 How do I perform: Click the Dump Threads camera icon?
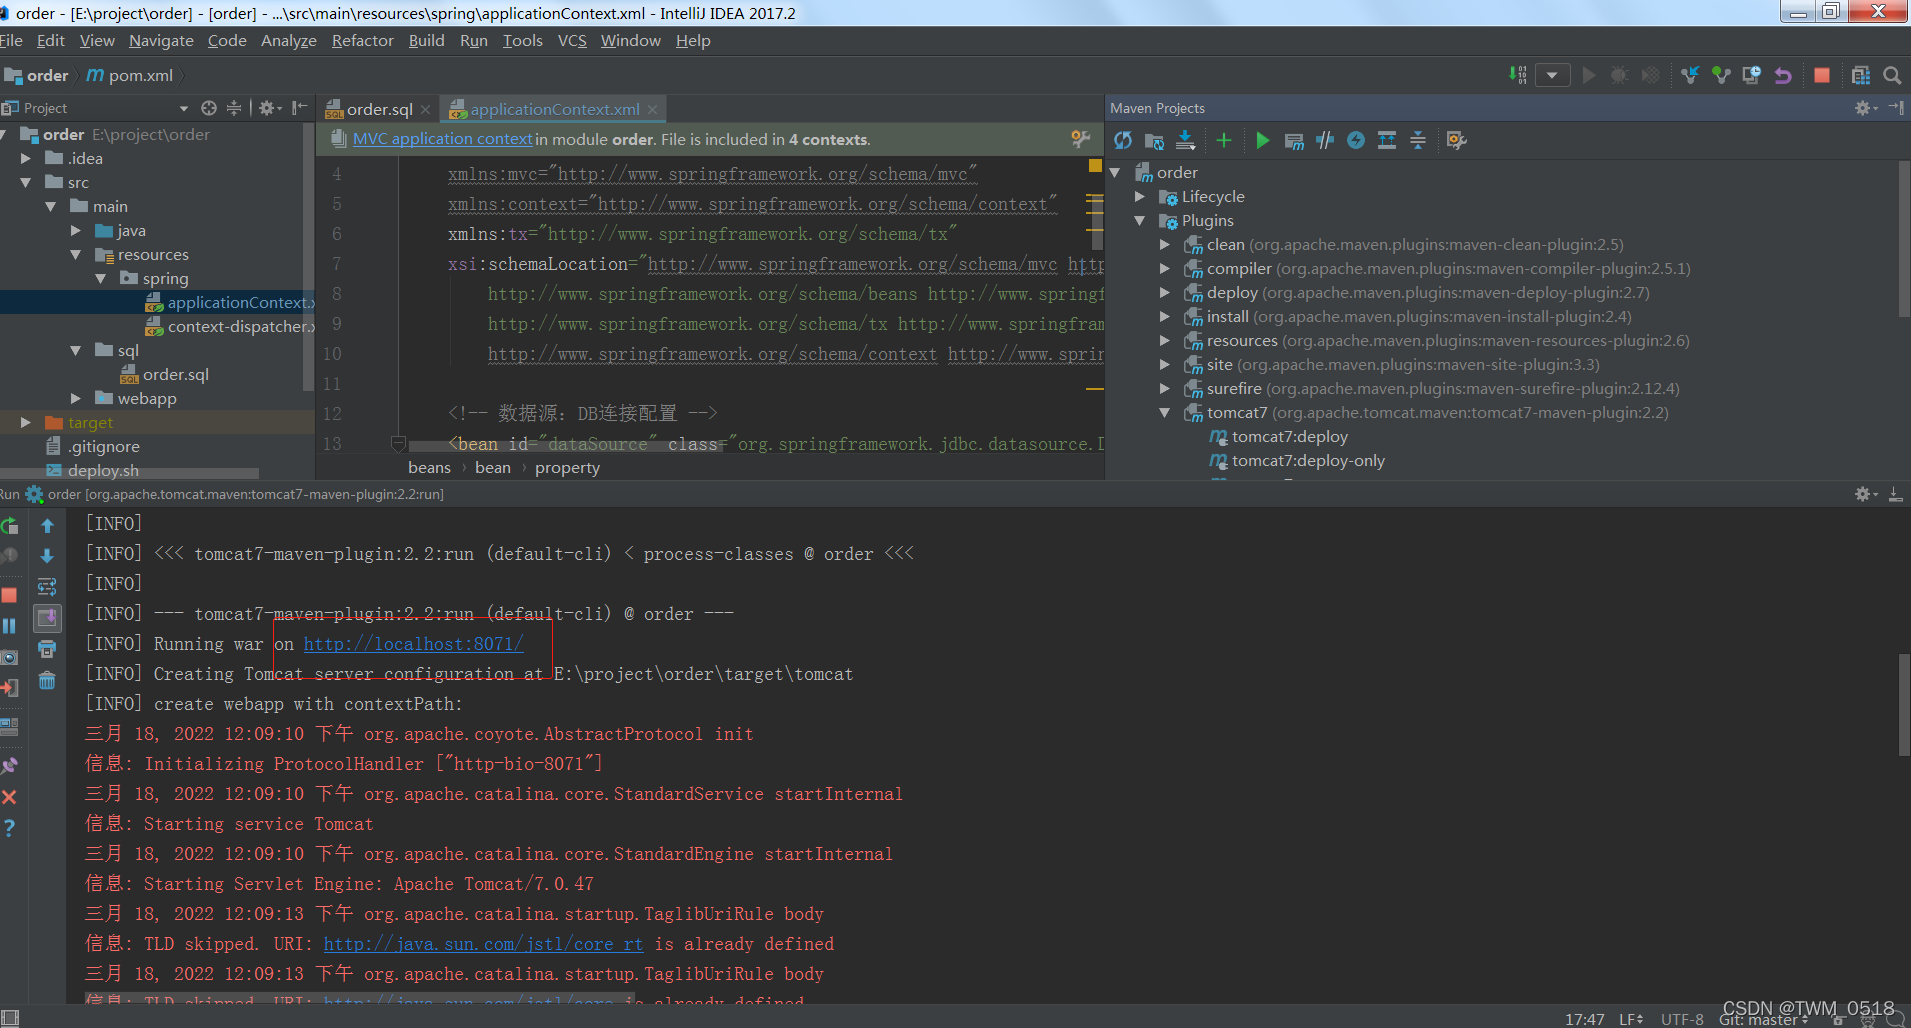coord(9,657)
